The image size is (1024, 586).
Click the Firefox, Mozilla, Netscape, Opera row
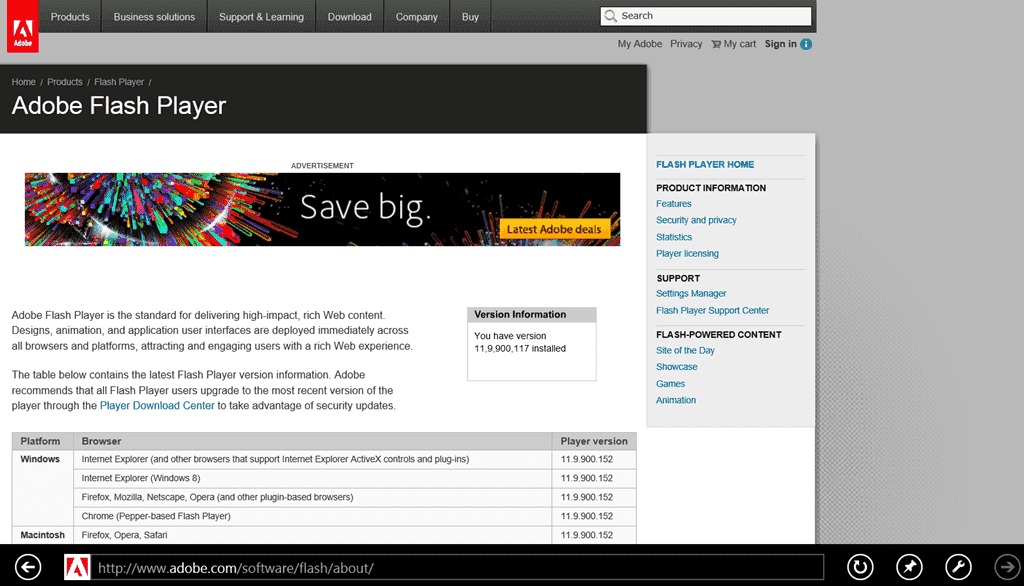pyautogui.click(x=324, y=497)
